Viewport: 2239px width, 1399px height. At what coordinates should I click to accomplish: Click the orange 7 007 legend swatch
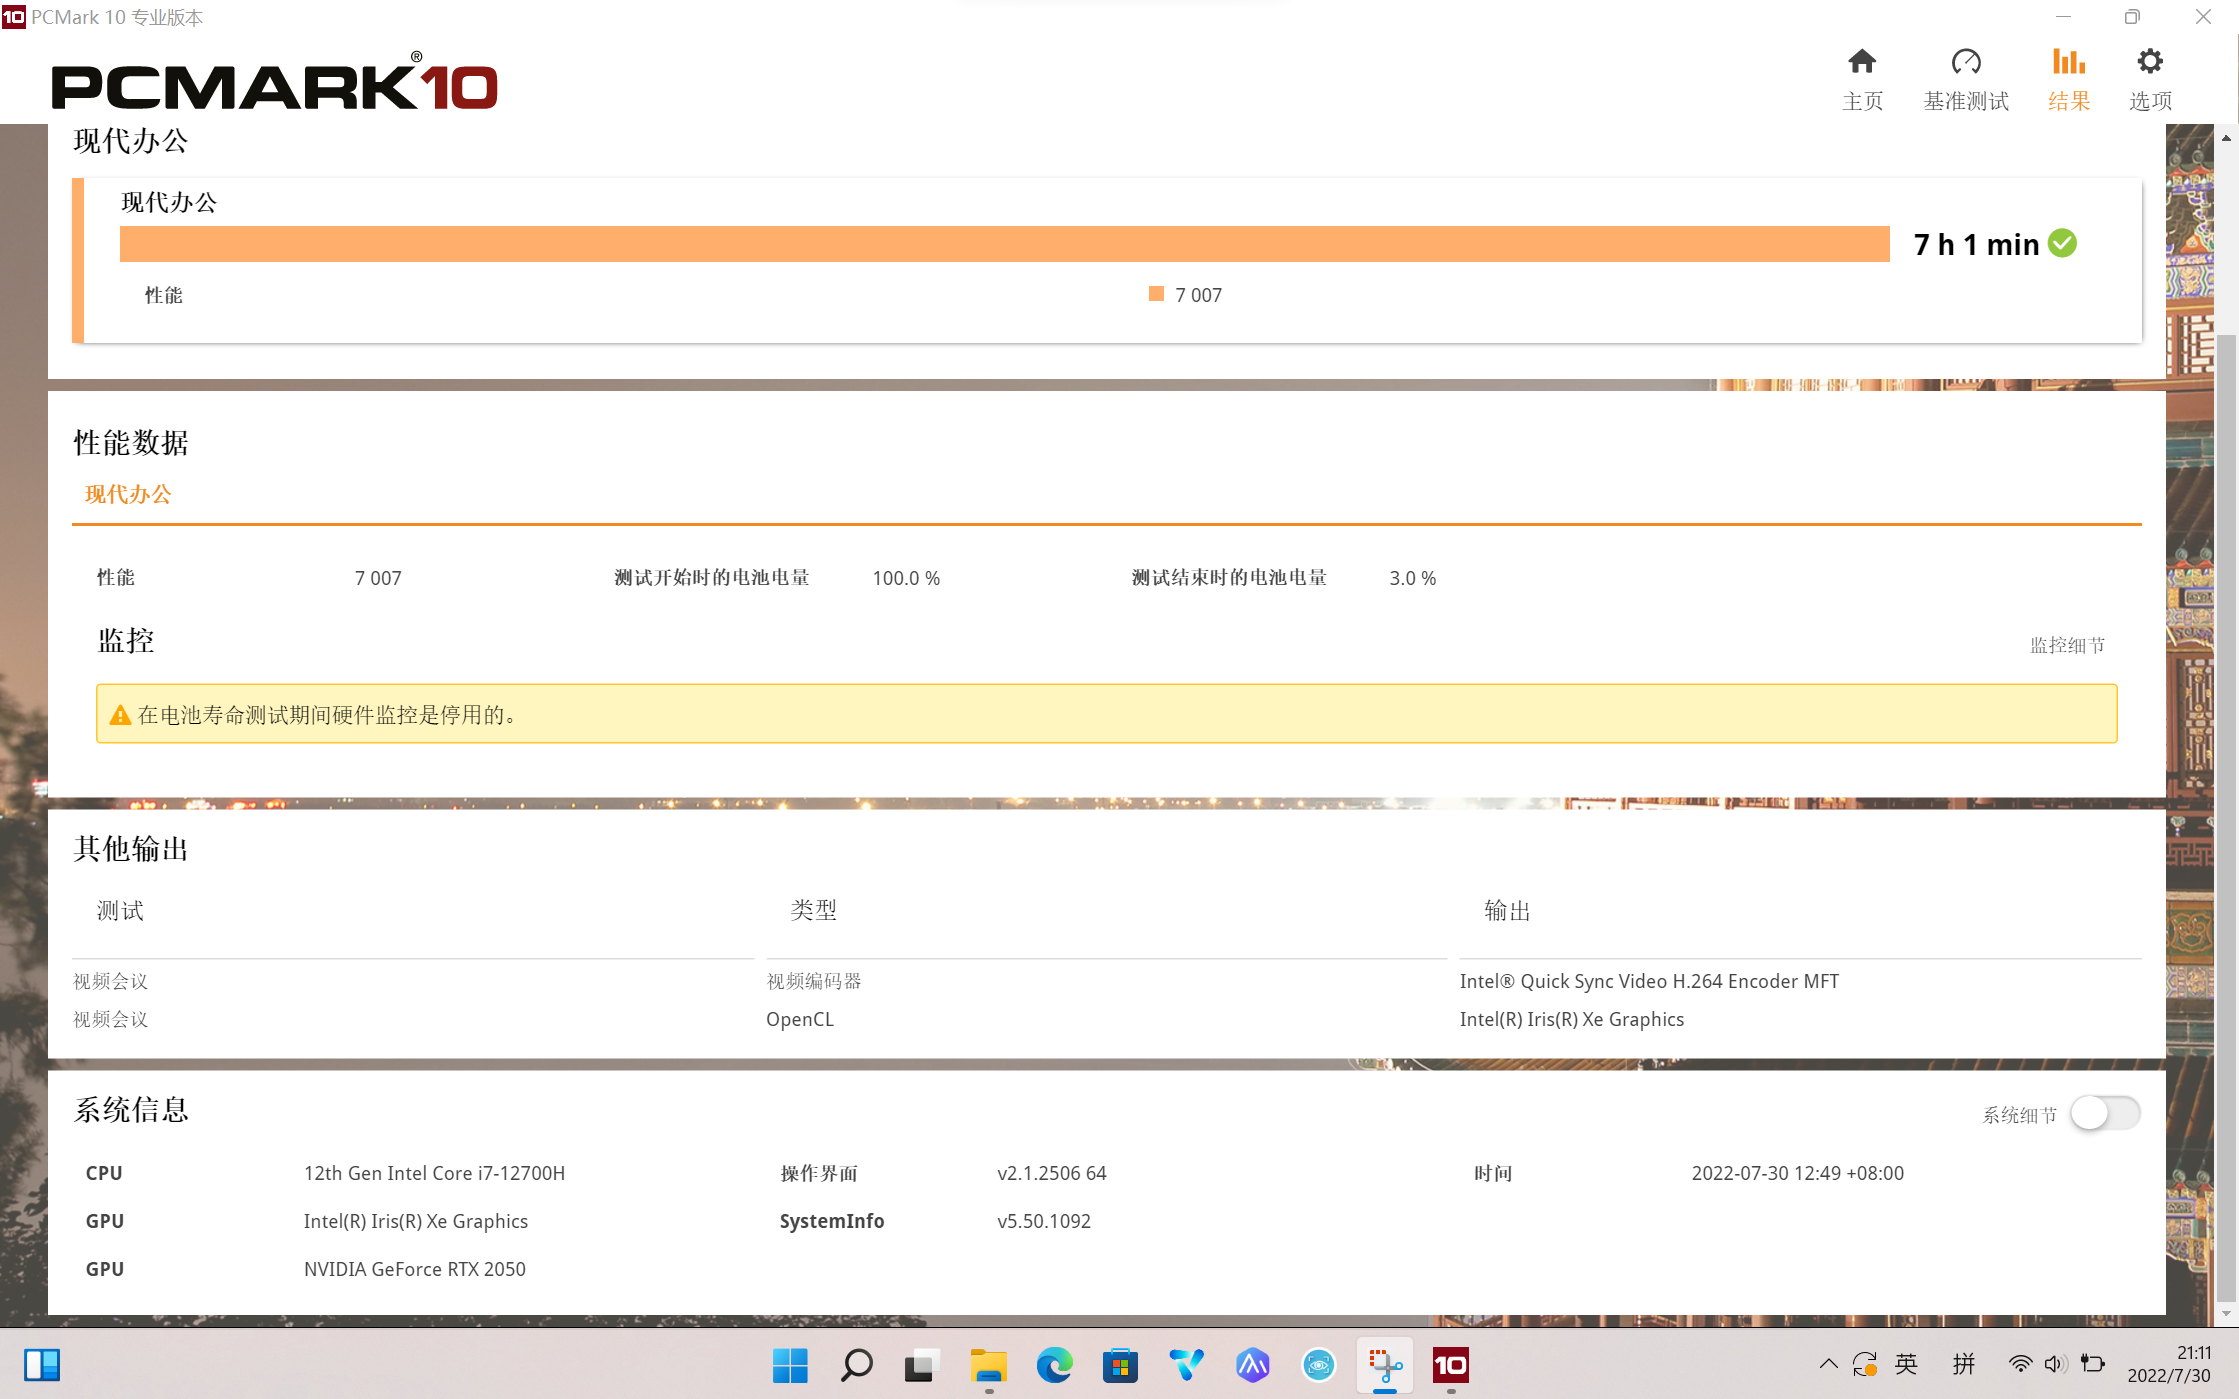(x=1156, y=294)
